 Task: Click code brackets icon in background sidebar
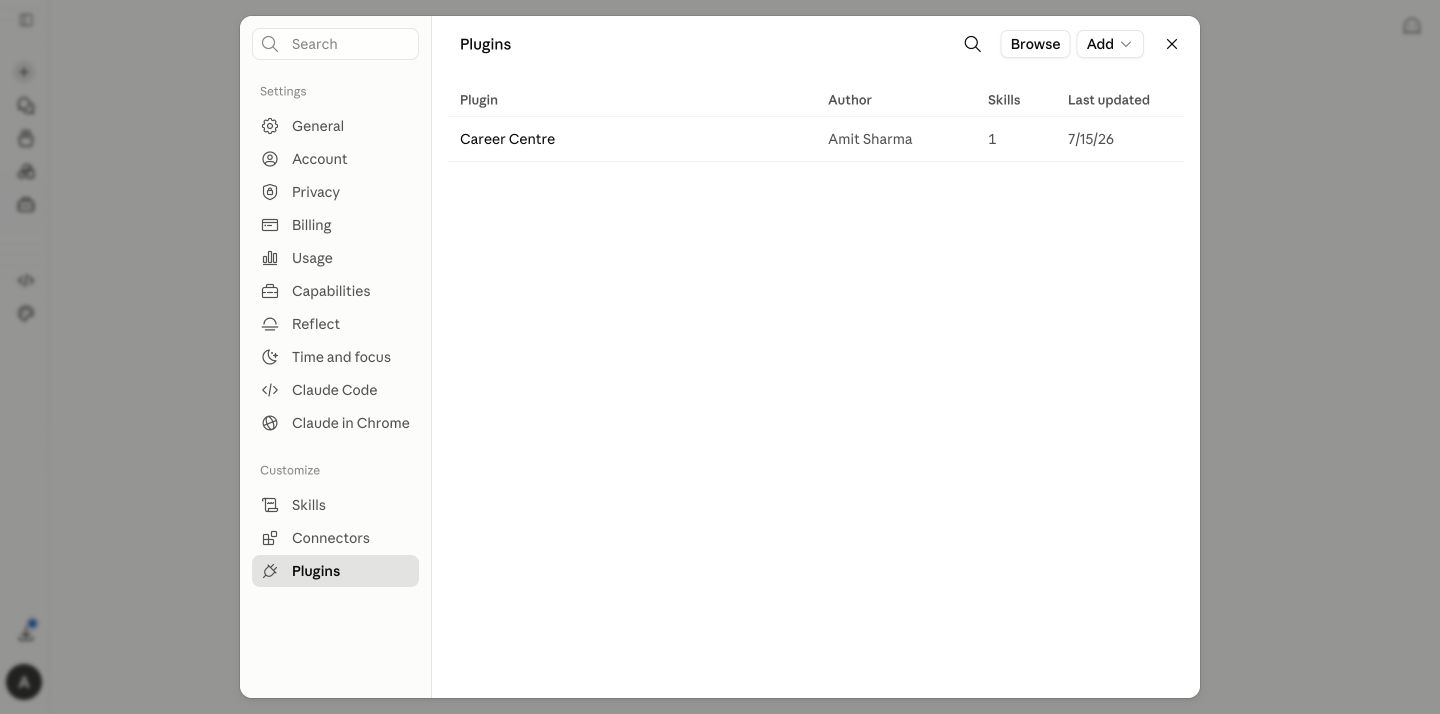point(26,280)
